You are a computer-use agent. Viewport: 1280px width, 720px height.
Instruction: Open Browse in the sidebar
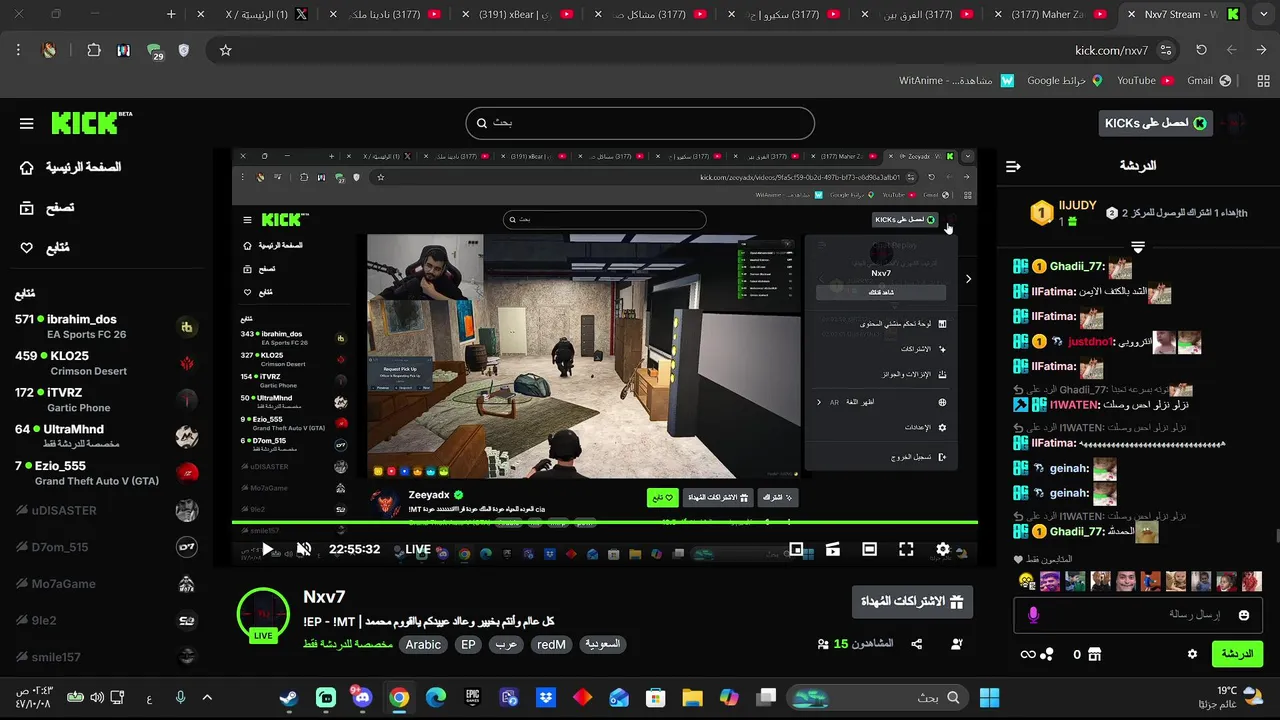(47, 208)
